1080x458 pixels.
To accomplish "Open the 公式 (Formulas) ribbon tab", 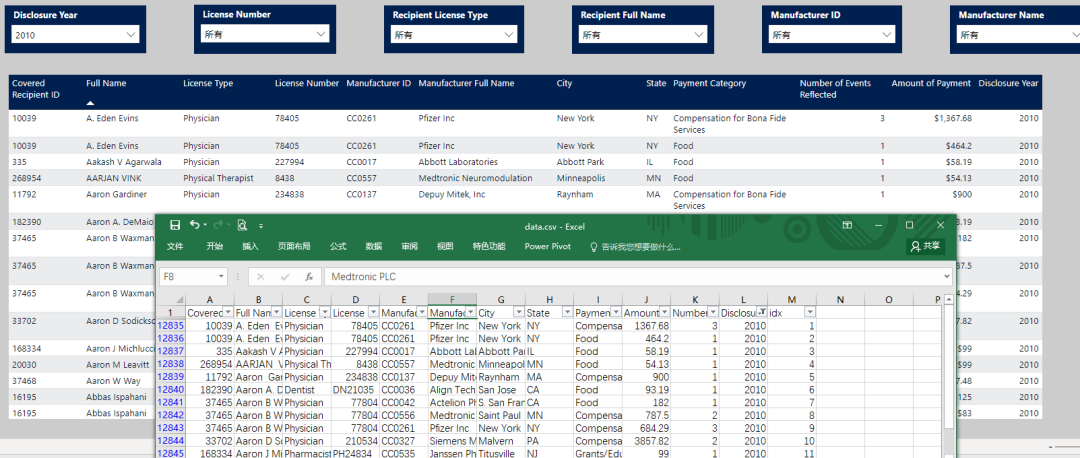I will tap(338, 247).
